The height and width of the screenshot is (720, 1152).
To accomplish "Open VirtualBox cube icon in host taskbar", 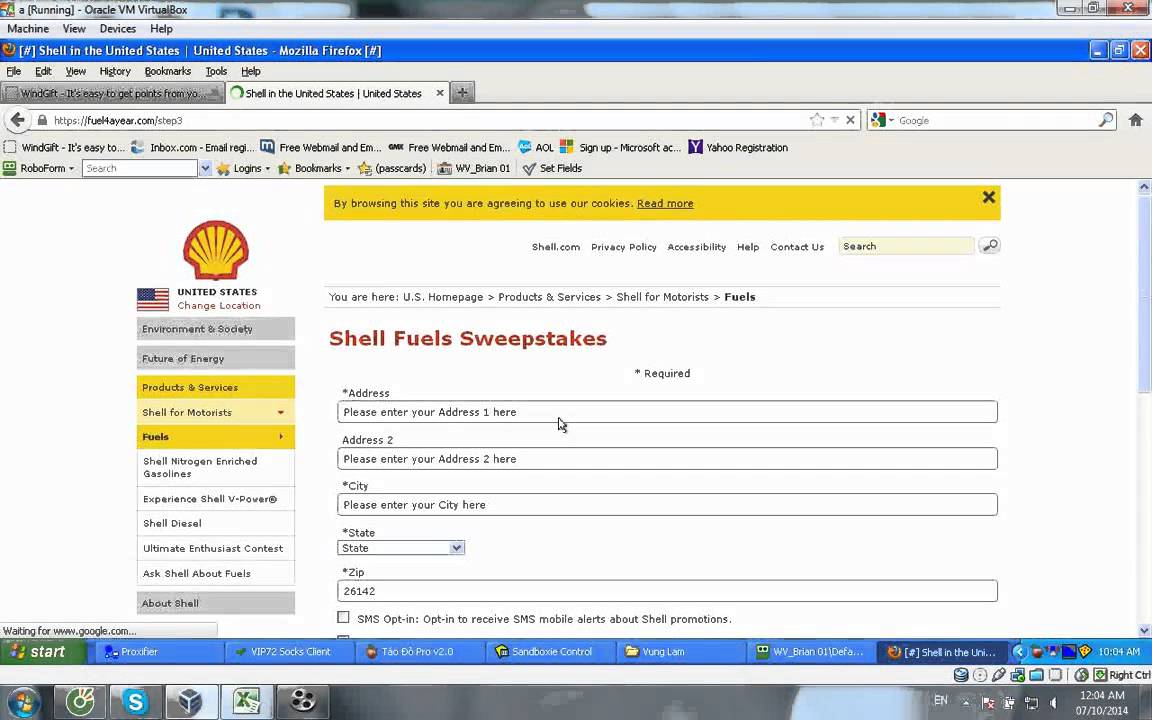I will 191,702.
